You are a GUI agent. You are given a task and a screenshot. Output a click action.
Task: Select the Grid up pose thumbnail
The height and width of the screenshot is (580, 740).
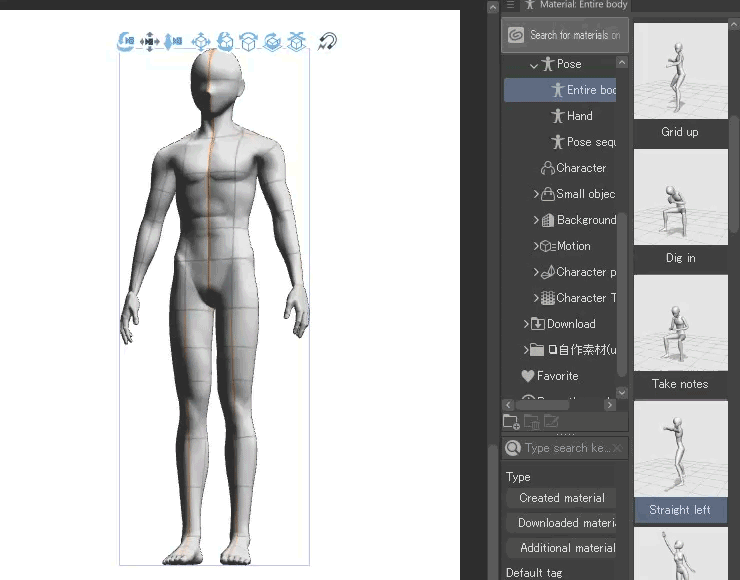point(681,71)
